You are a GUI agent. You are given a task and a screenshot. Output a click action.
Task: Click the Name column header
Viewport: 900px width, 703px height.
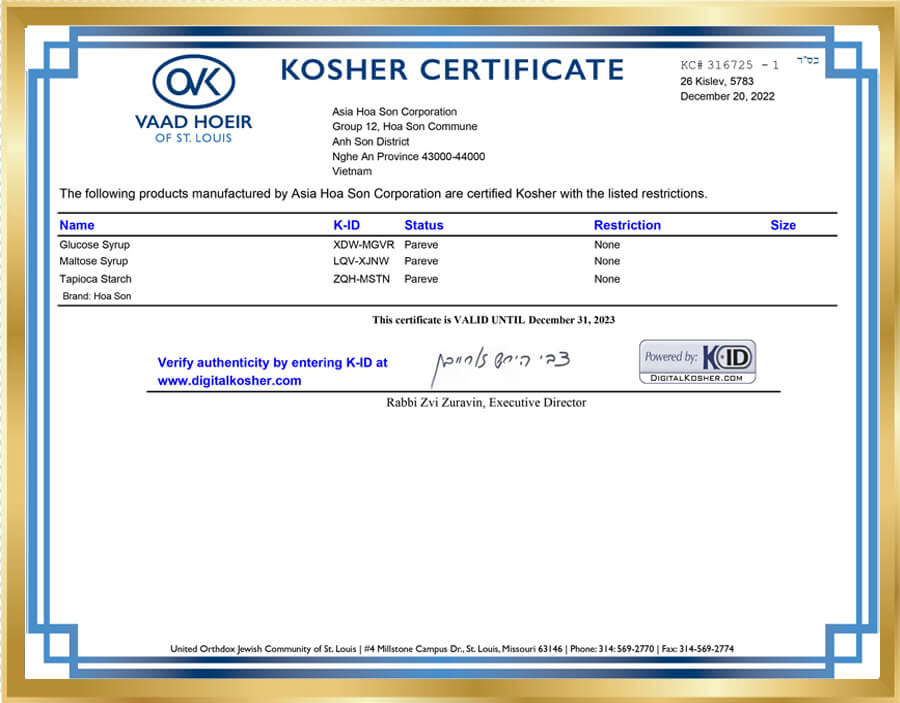pos(77,225)
